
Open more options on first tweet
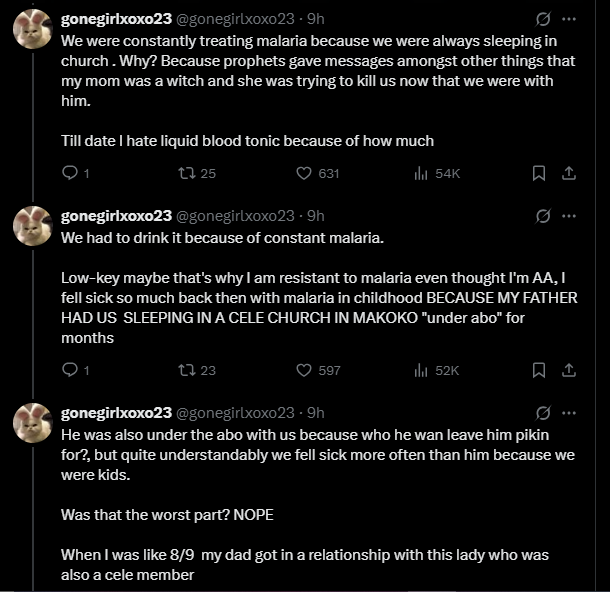(x=569, y=19)
